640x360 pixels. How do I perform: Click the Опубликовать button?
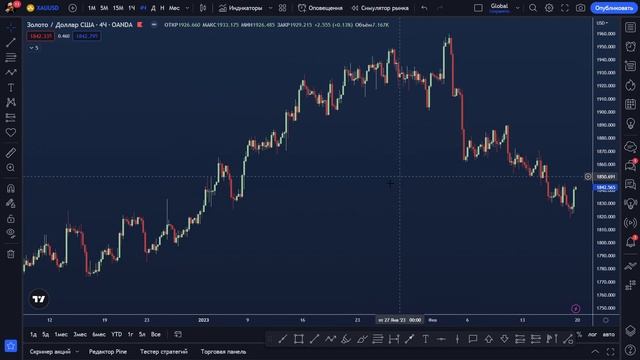click(x=613, y=8)
